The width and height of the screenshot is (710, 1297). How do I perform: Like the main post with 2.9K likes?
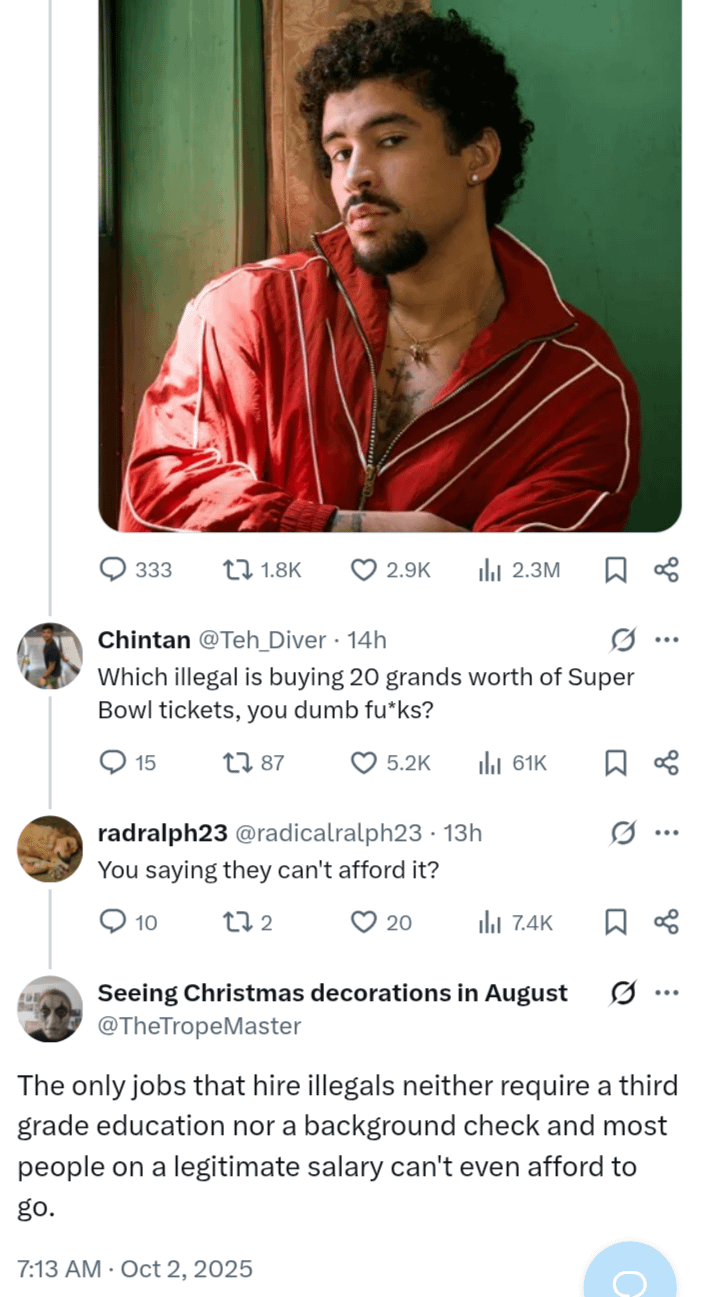tap(364, 570)
